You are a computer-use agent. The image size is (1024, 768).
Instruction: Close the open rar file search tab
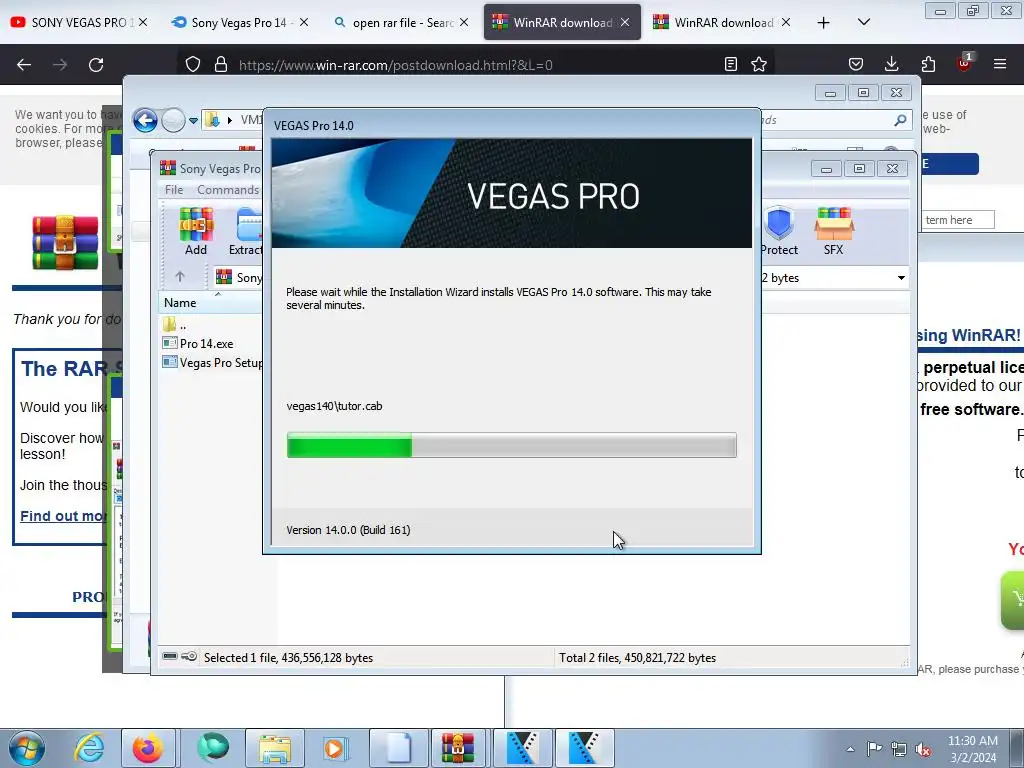coord(464,22)
